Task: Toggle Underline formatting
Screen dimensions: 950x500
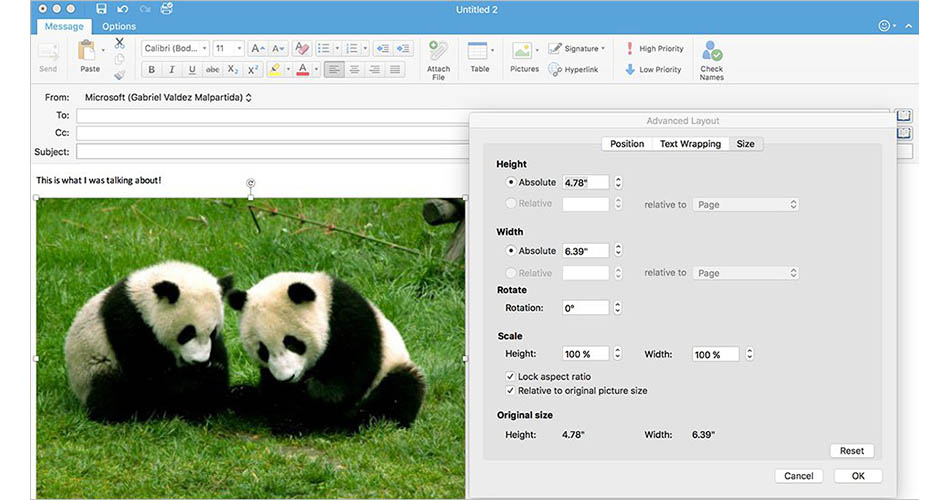Action: pyautogui.click(x=192, y=70)
